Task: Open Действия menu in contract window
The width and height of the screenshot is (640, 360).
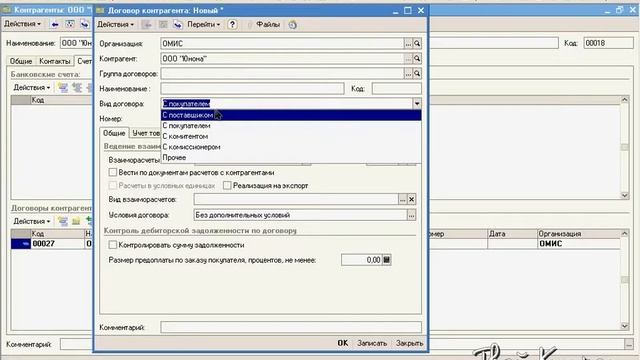Action: [x=116, y=24]
